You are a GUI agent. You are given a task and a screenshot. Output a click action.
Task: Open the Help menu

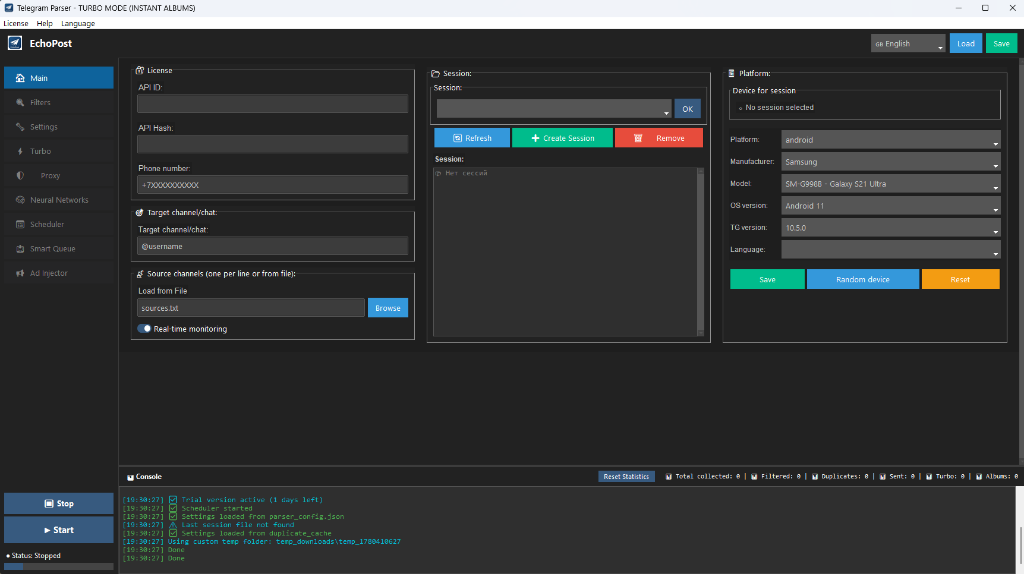[x=44, y=23]
